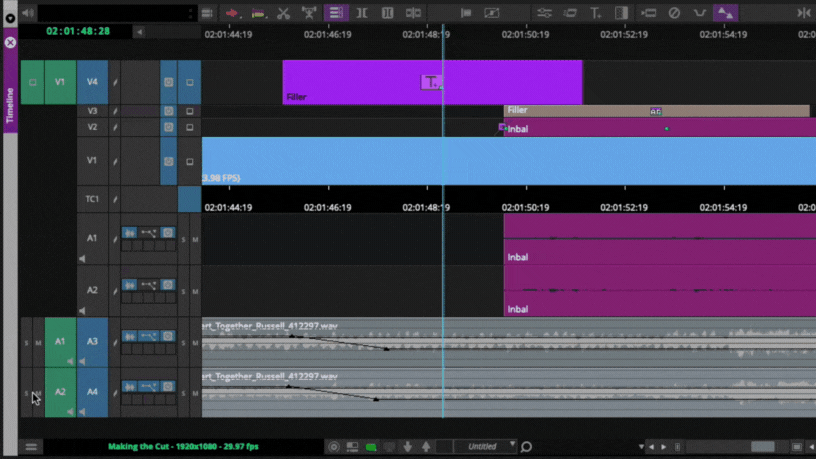Toggle the waveform display on track A1
The image size is (816, 459).
(x=130, y=233)
